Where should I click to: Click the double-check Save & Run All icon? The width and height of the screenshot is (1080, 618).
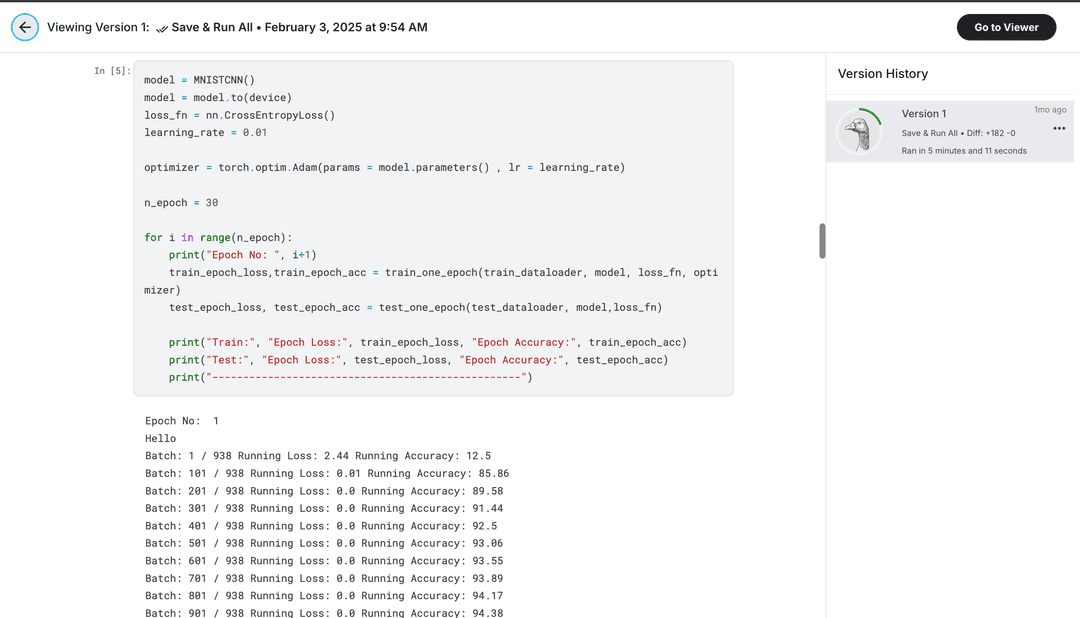pos(162,28)
